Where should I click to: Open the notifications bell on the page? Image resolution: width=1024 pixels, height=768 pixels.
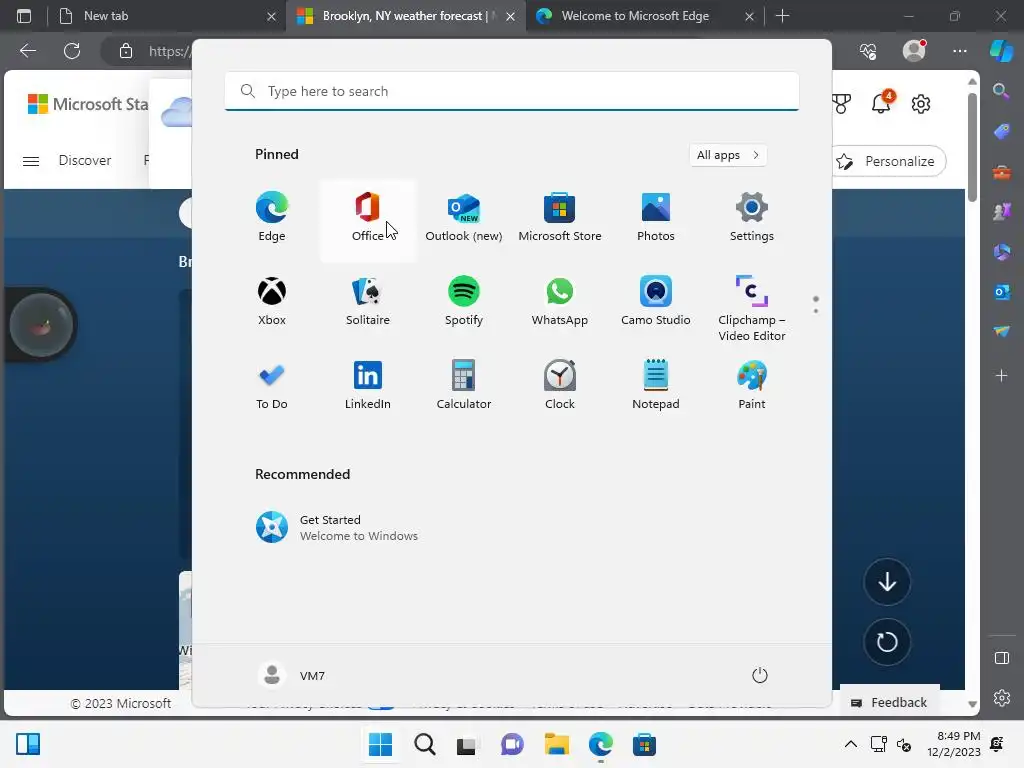click(882, 103)
